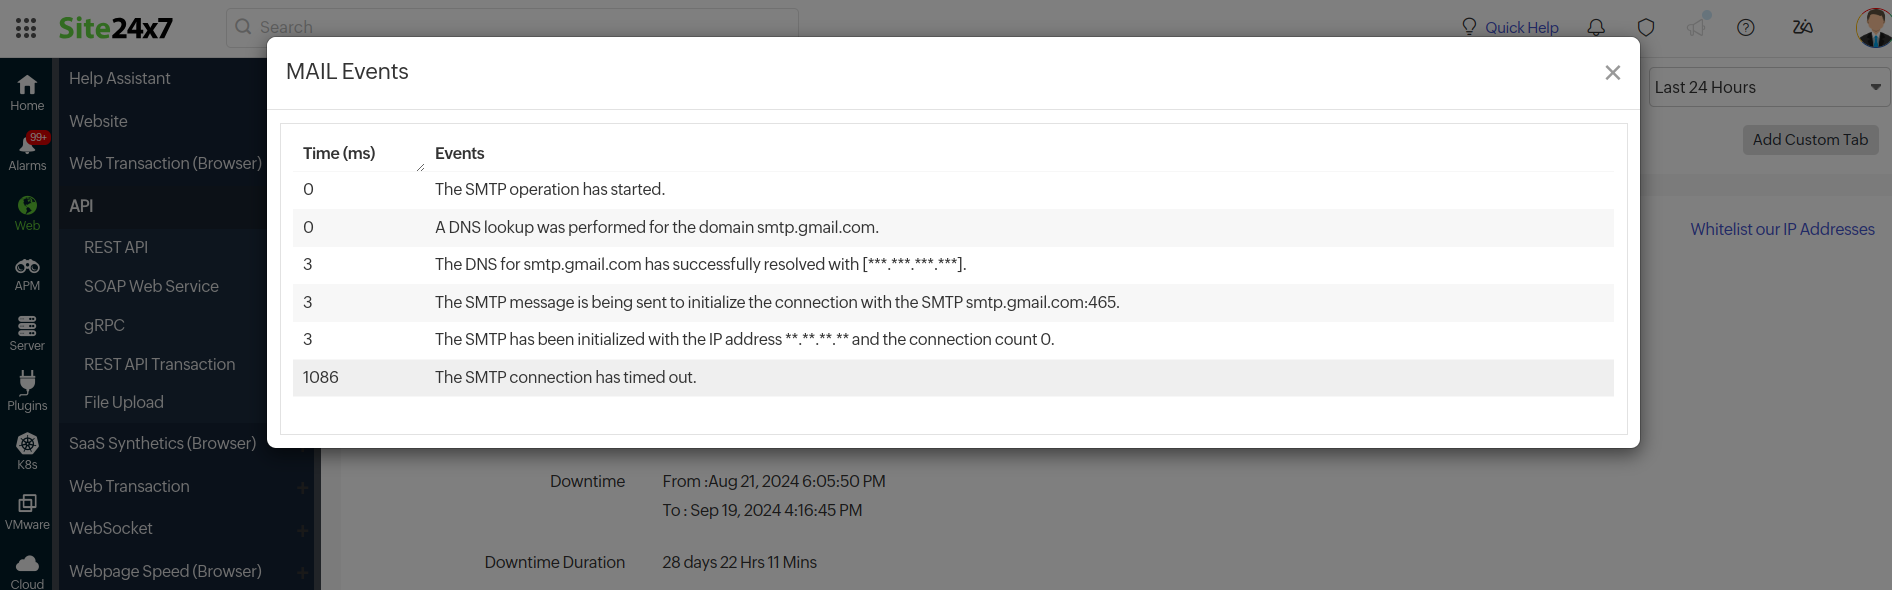Expand the WebSocket menu item
The height and width of the screenshot is (590, 1892).
coord(302,529)
